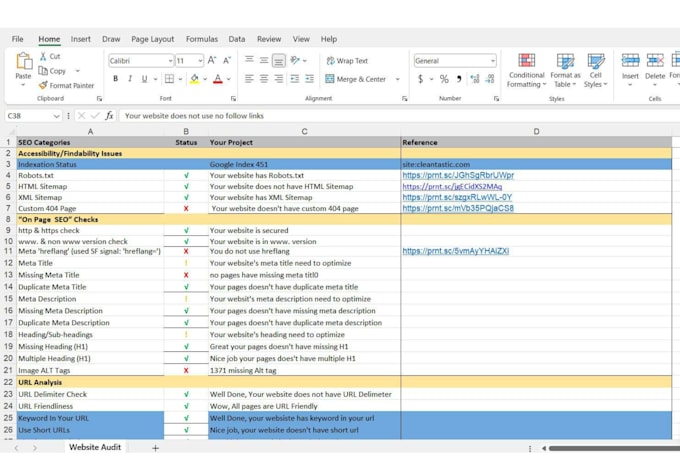Click Decrease Decimal icon
The height and width of the screenshot is (459, 680).
point(490,79)
